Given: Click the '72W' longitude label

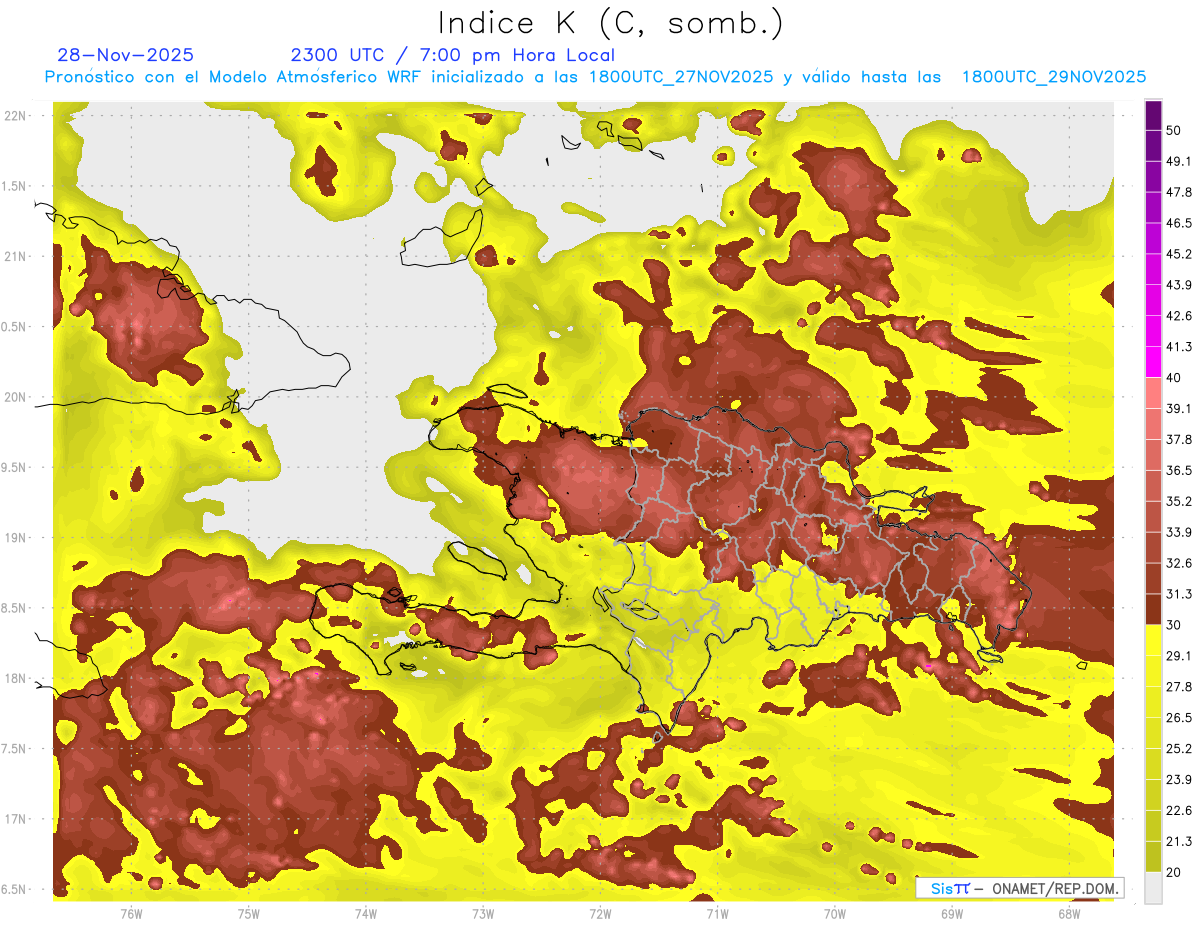Looking at the screenshot, I should point(600,914).
